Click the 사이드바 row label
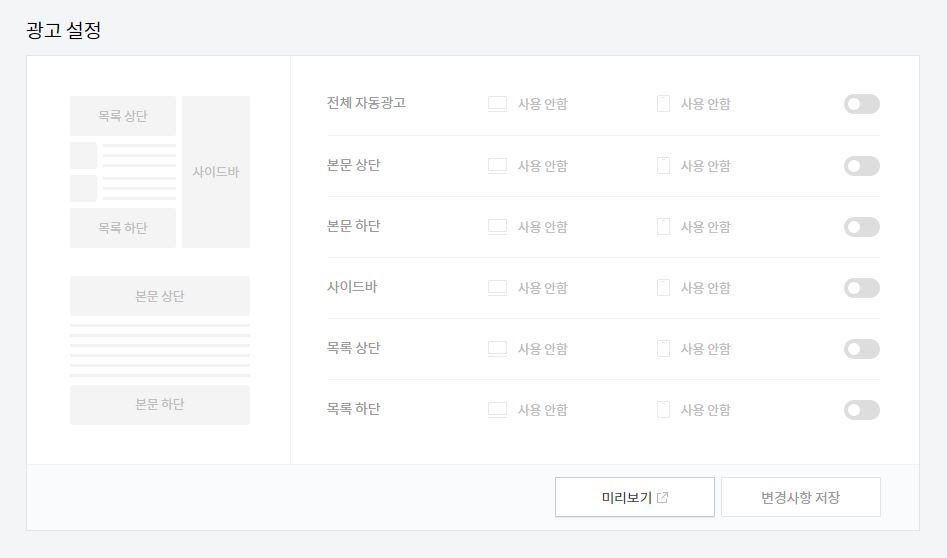This screenshot has width=947, height=558. coord(352,287)
